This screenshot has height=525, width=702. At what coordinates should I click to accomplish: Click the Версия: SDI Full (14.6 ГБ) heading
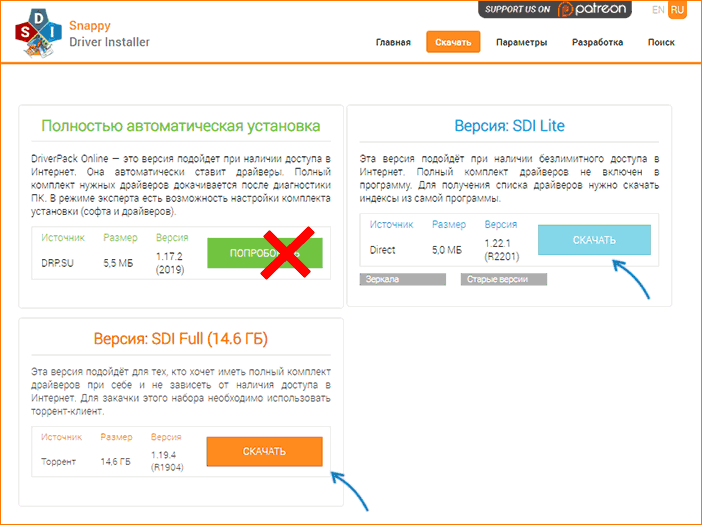(180, 338)
